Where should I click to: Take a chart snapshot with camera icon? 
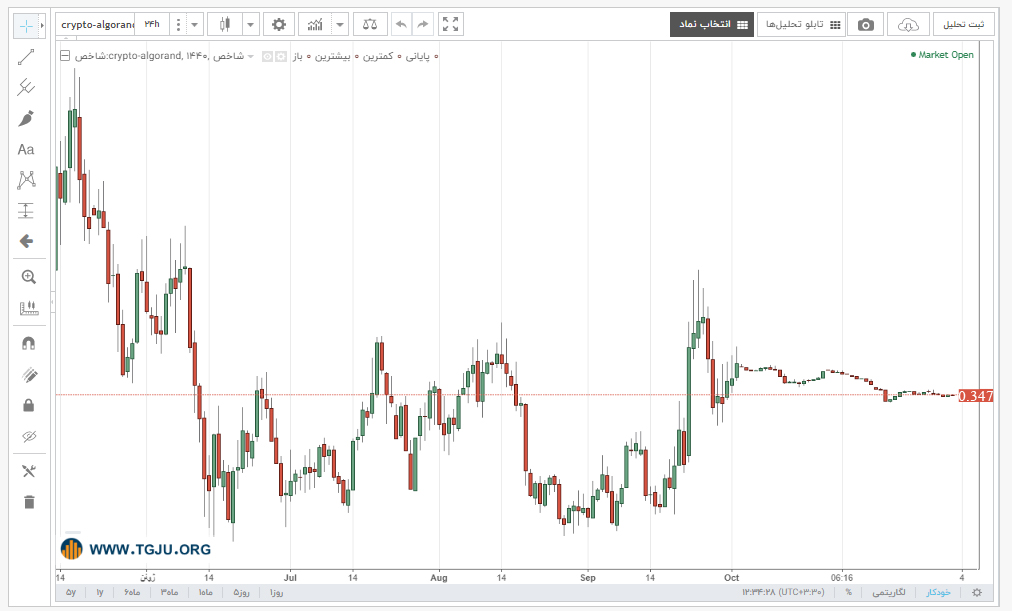pos(865,25)
